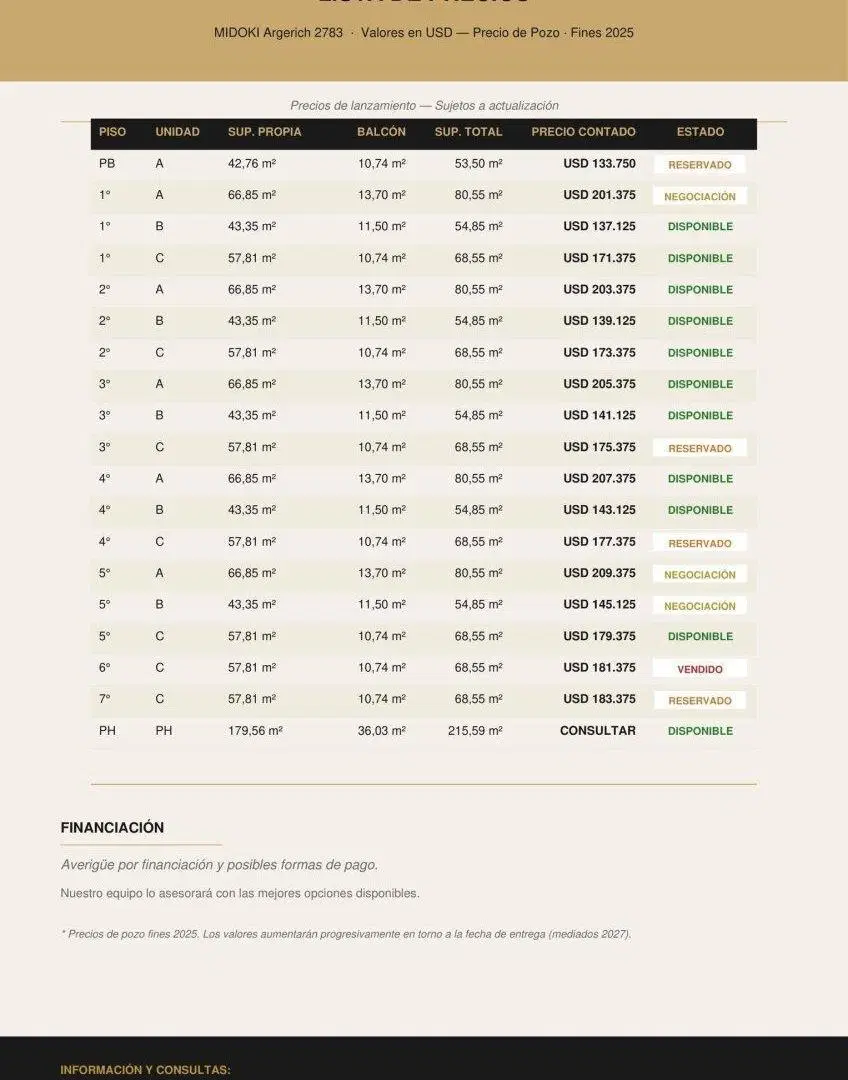Image resolution: width=848 pixels, height=1080 pixels.
Task: Click the UNIDAD column header
Action: tap(177, 132)
